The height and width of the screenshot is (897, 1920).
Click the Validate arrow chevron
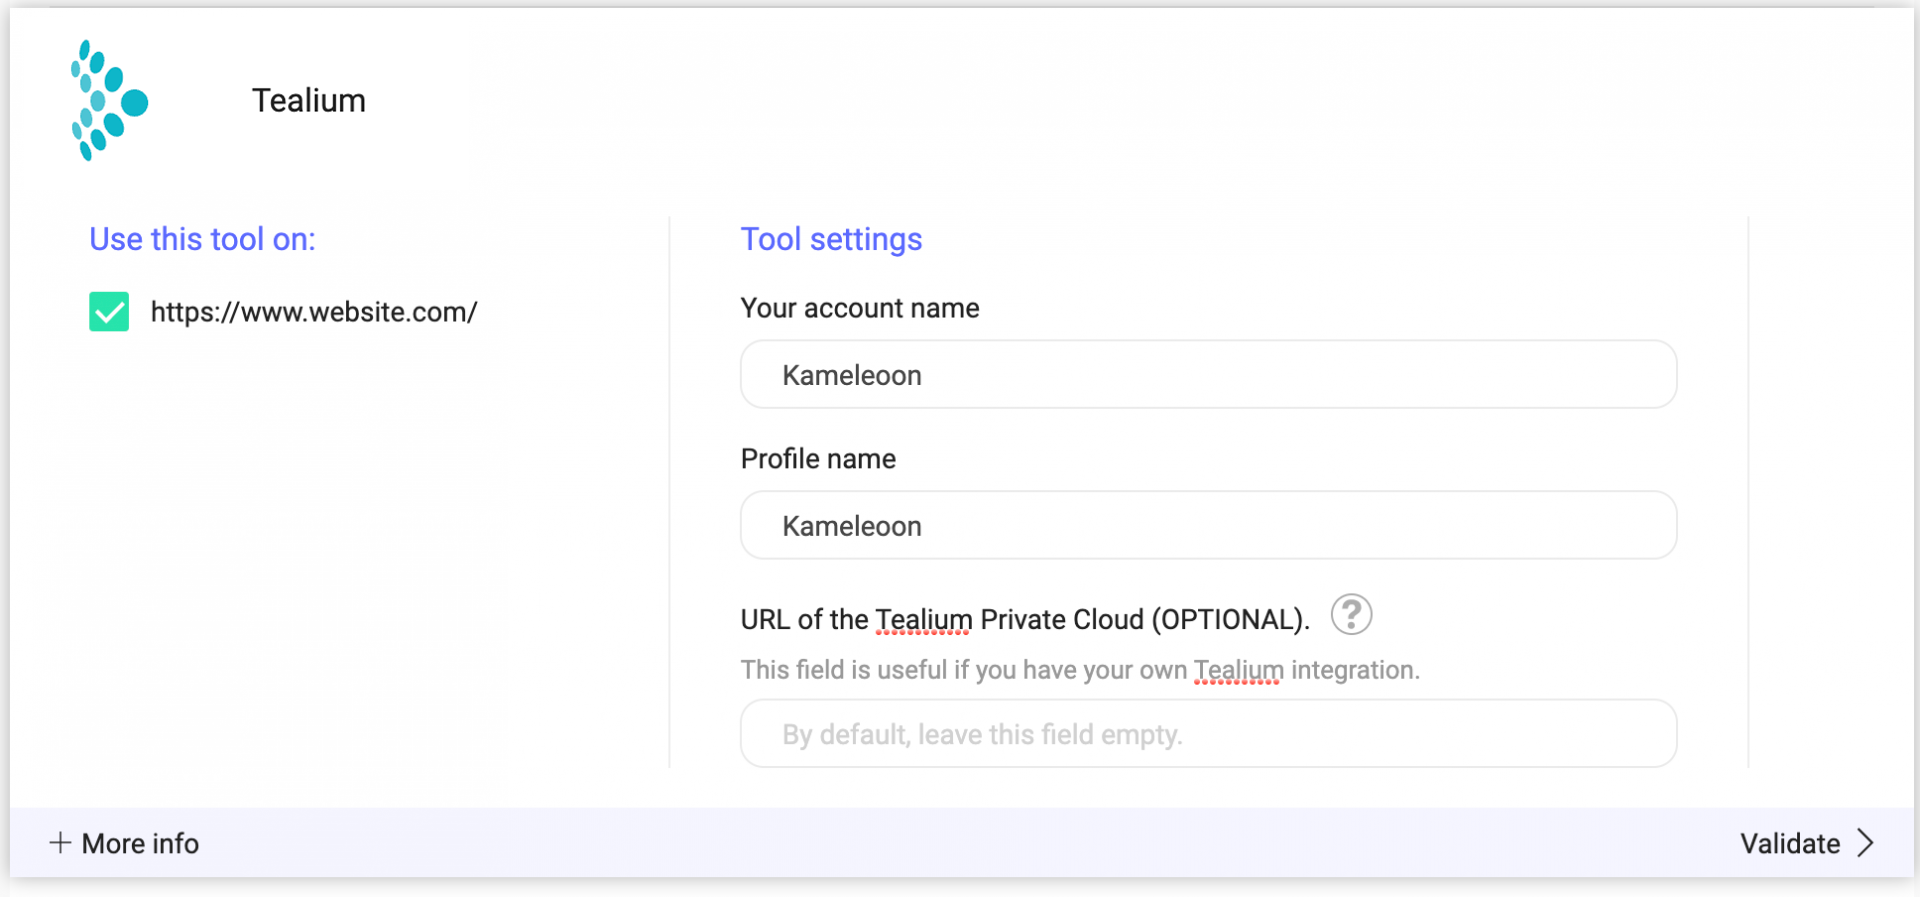click(x=1865, y=843)
